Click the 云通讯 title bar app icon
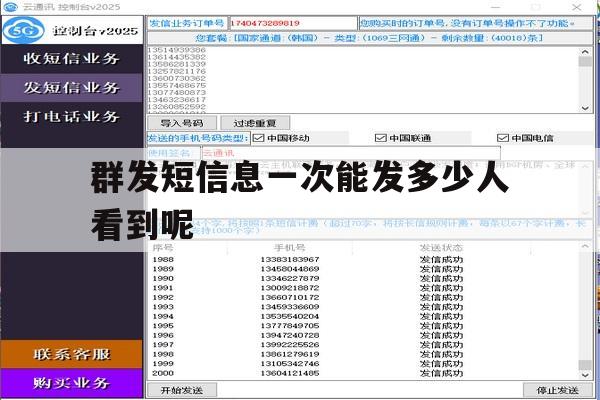The height and width of the screenshot is (400, 600). click(10, 7)
